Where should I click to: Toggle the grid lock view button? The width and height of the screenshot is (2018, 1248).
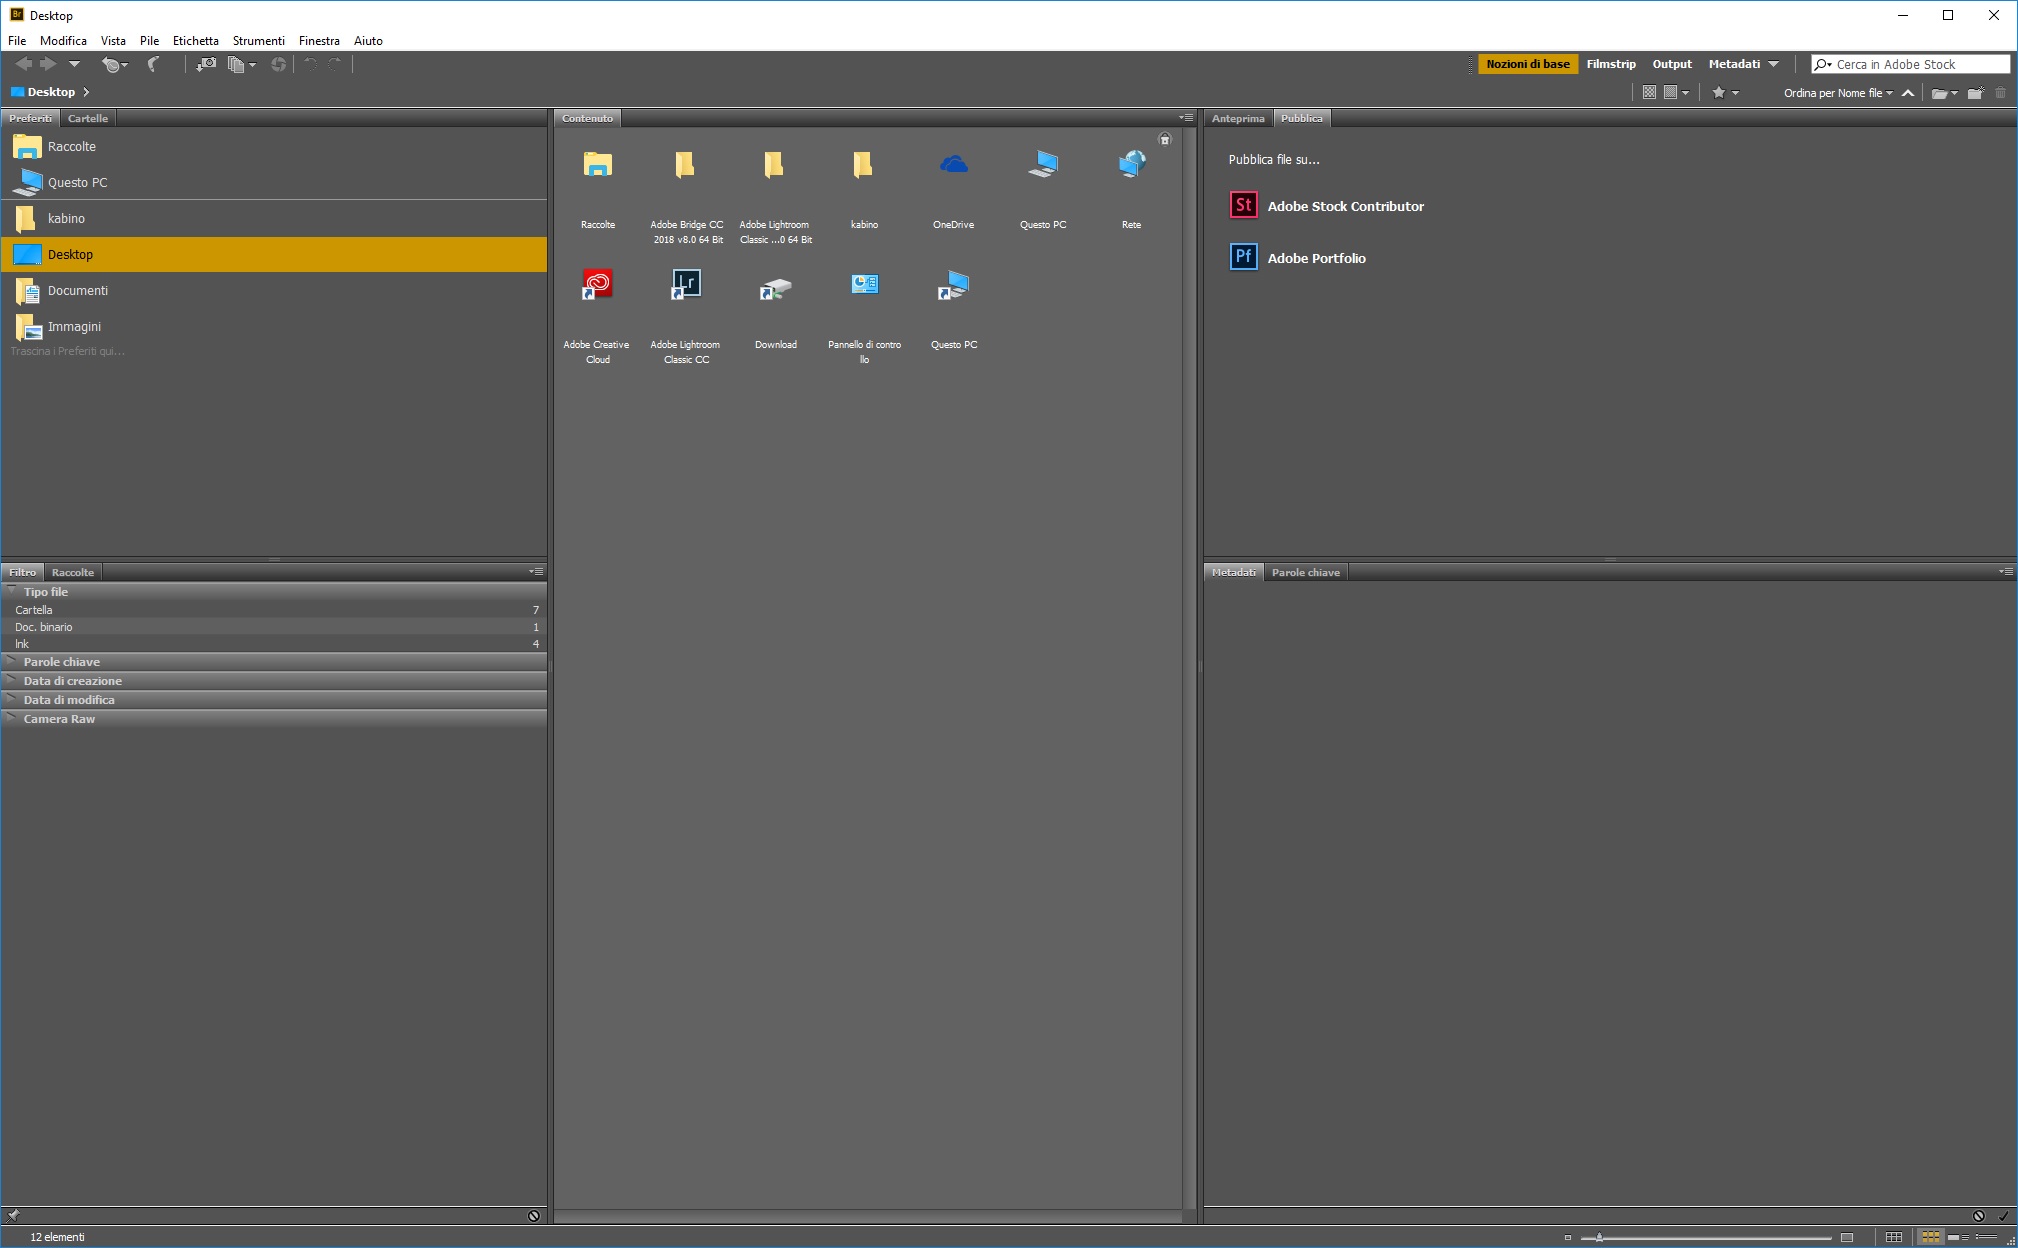click(1894, 1237)
